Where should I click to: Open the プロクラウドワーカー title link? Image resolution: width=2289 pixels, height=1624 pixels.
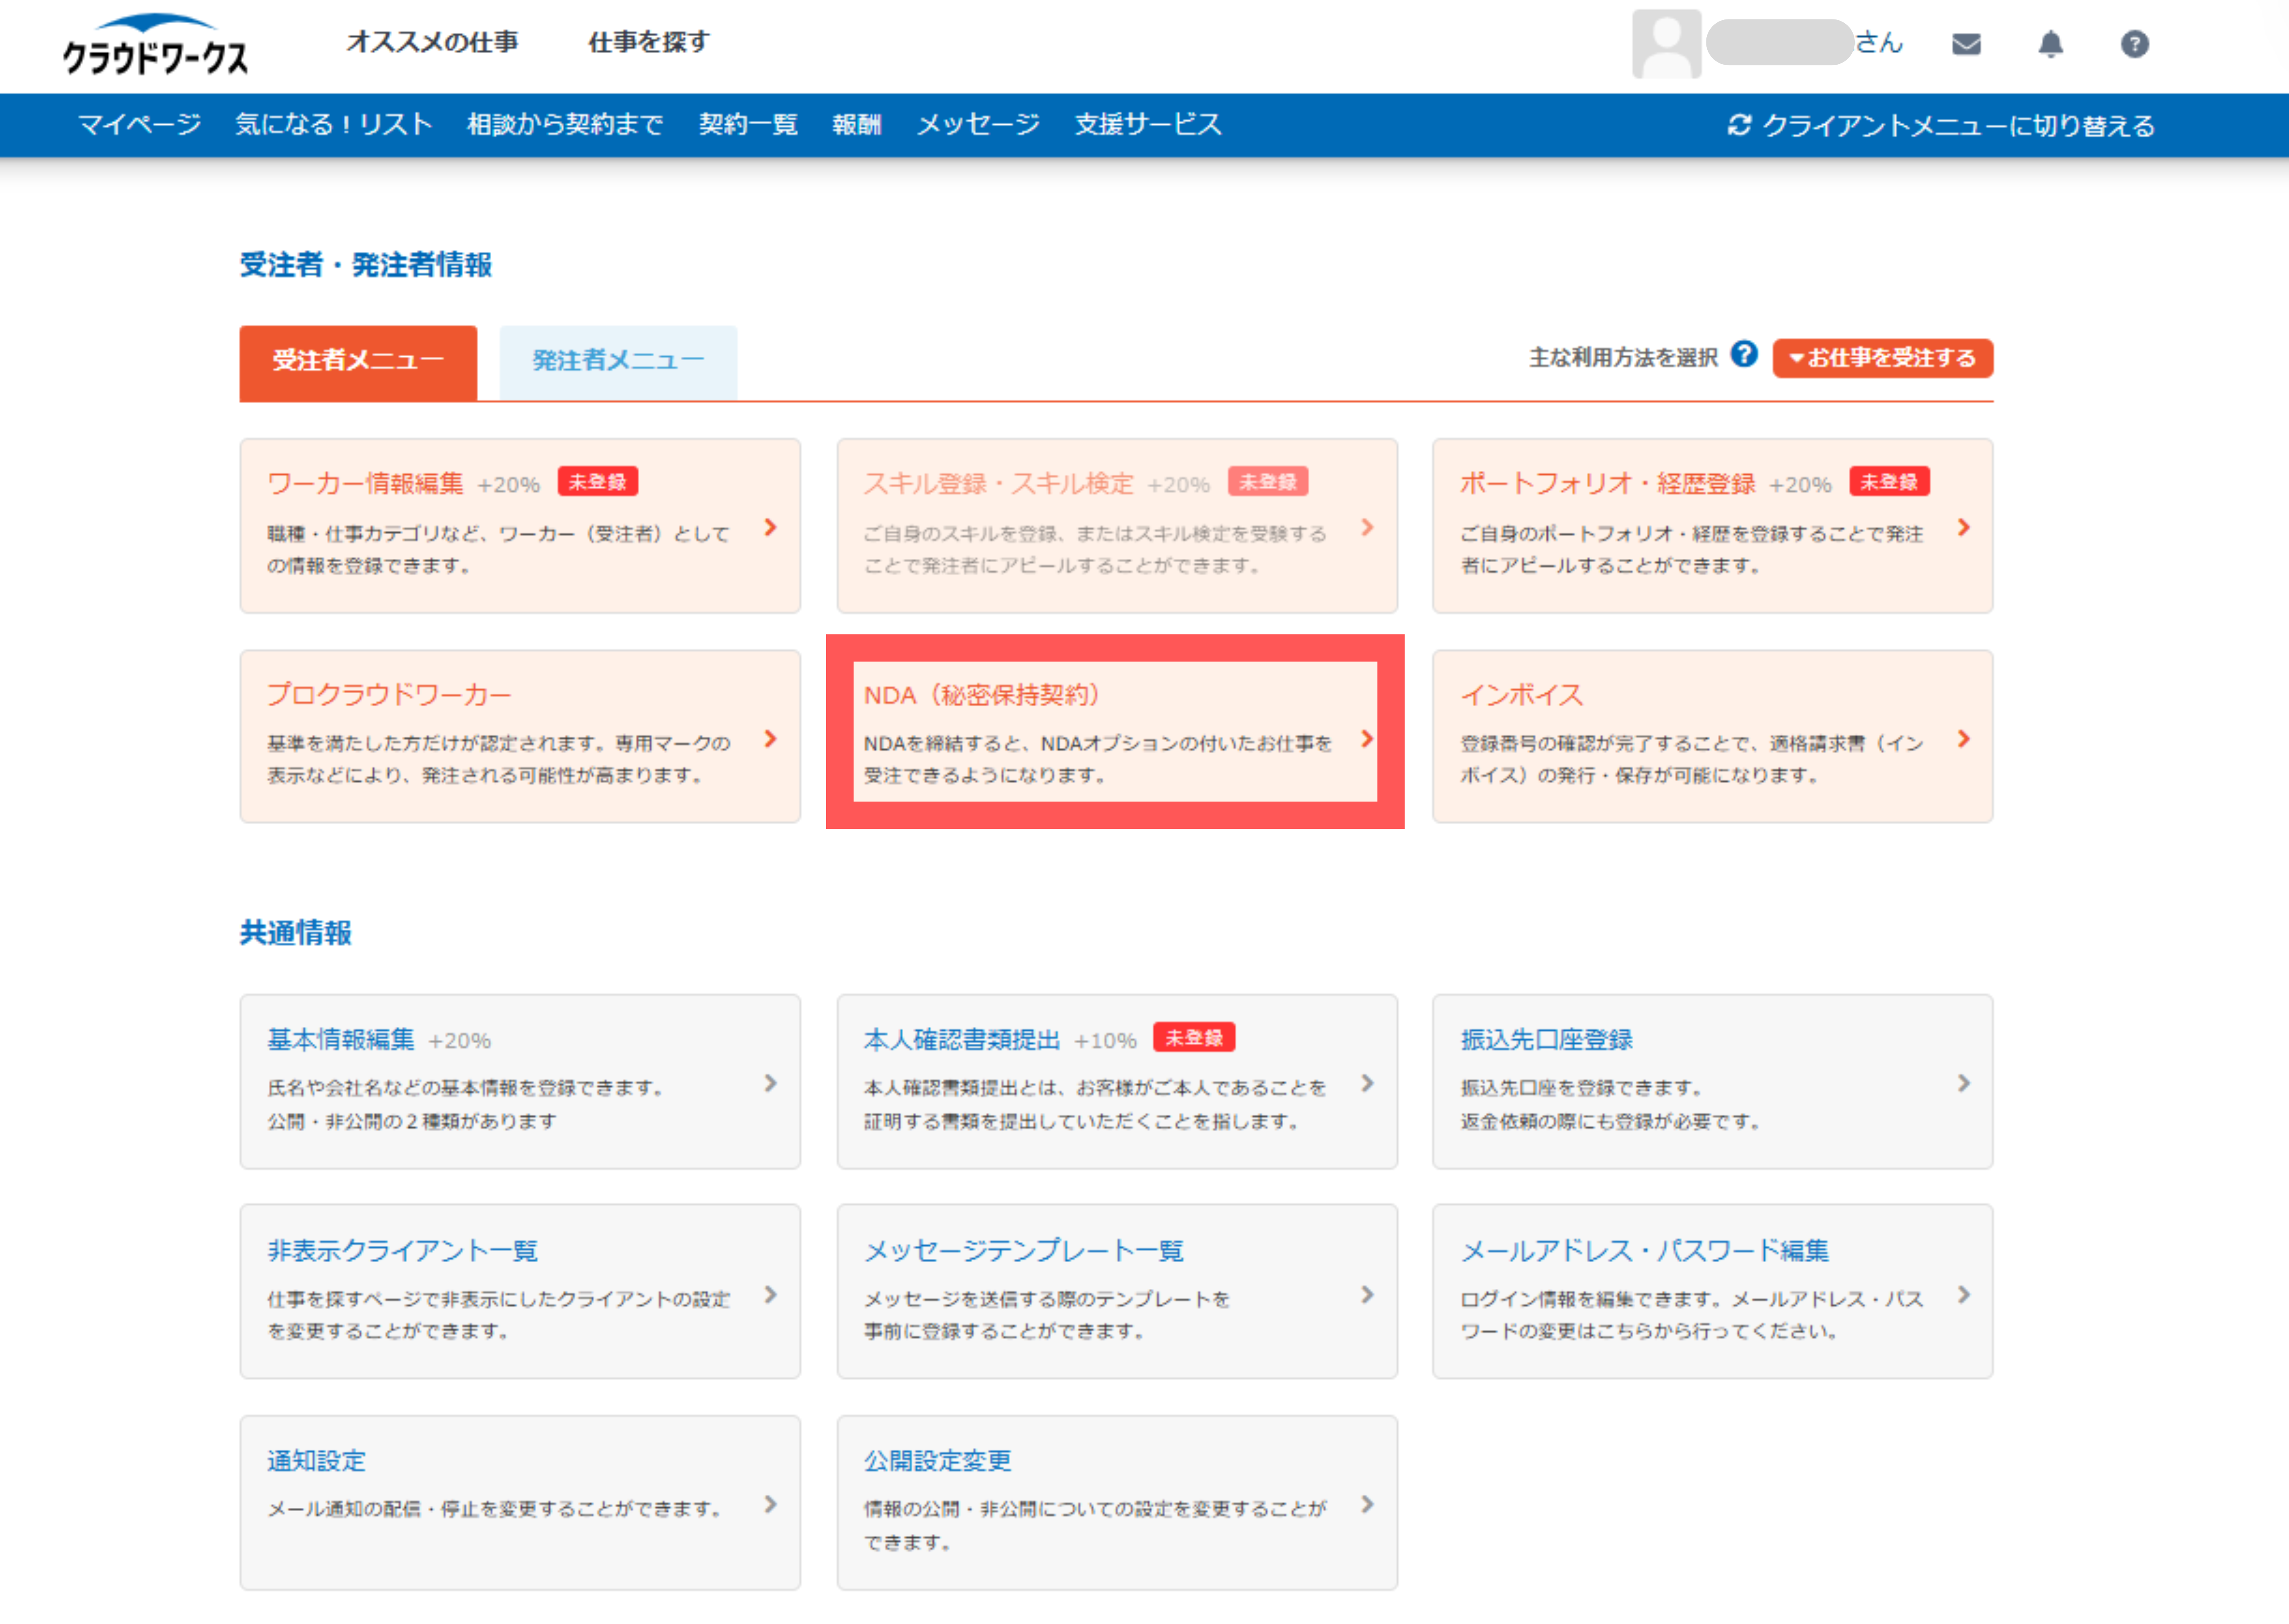tap(389, 694)
